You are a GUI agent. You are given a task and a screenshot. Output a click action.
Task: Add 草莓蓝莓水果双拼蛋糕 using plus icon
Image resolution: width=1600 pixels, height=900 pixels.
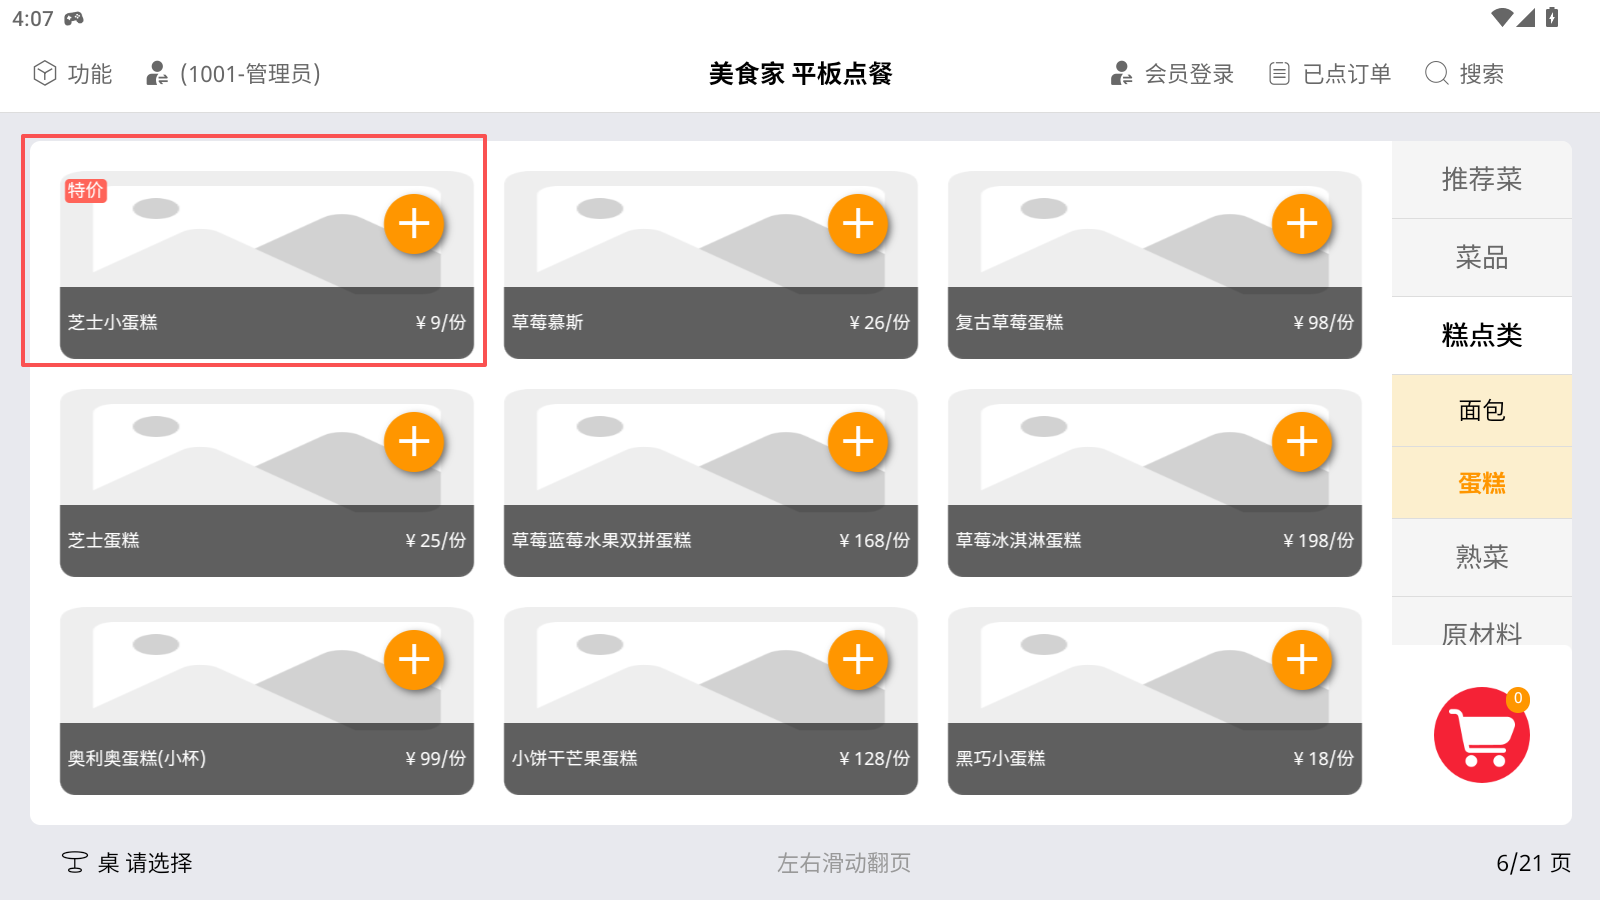point(858,441)
